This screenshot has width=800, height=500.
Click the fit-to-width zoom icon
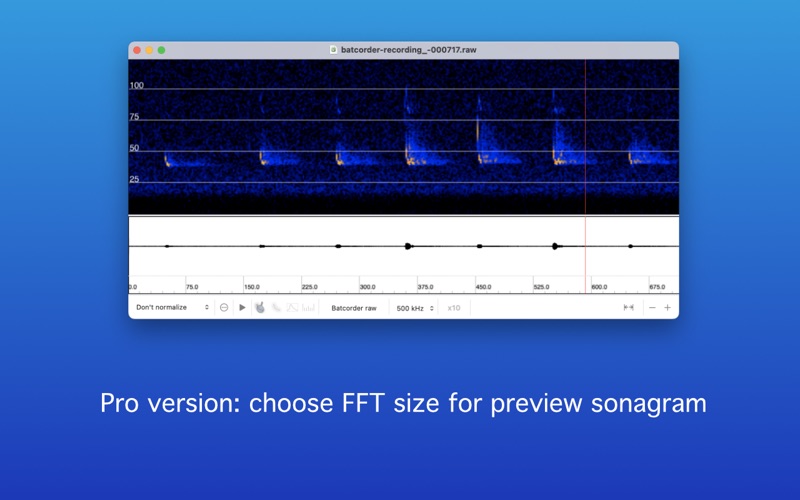(629, 307)
